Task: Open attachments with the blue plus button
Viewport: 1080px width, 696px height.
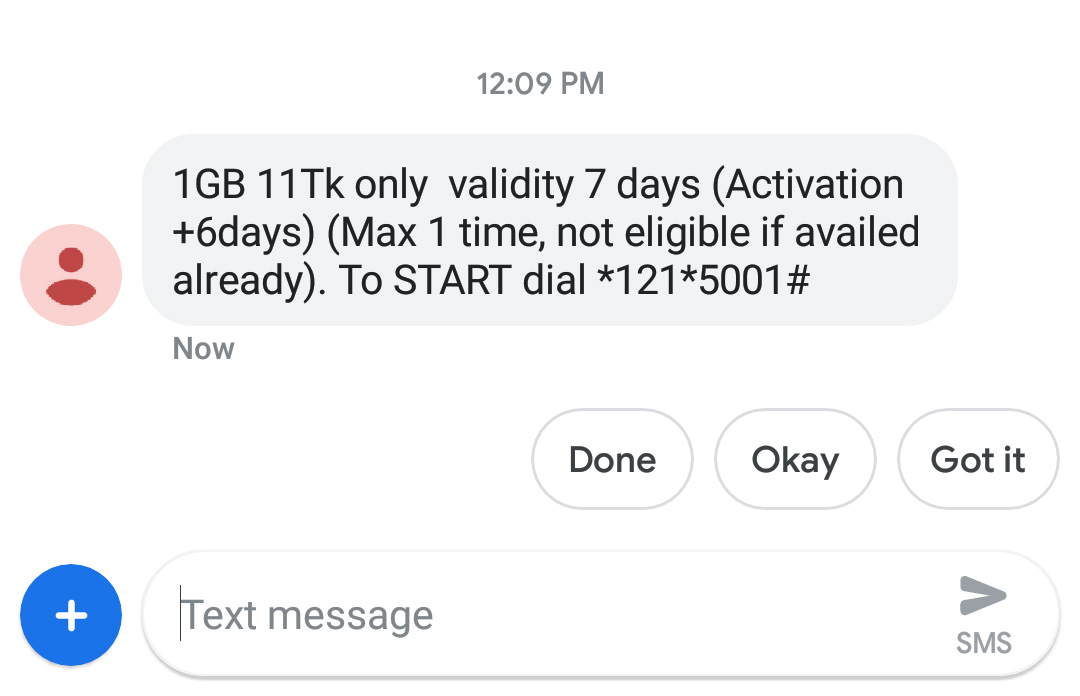Action: 71,615
